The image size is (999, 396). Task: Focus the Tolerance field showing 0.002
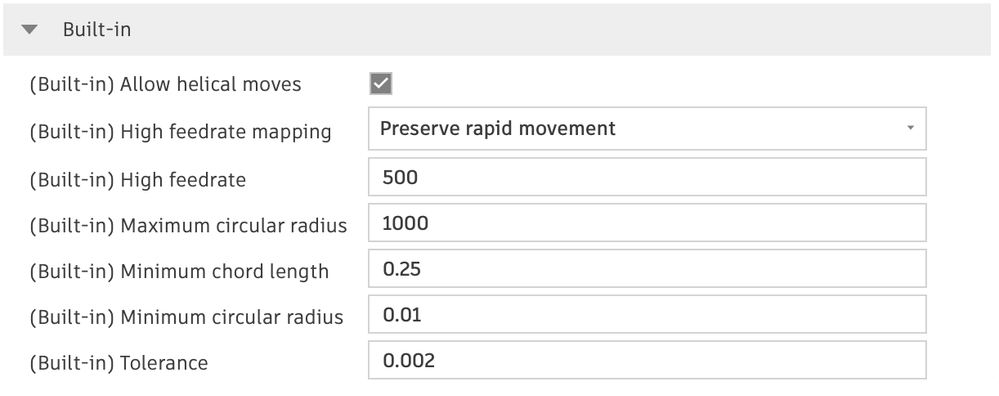click(x=647, y=360)
